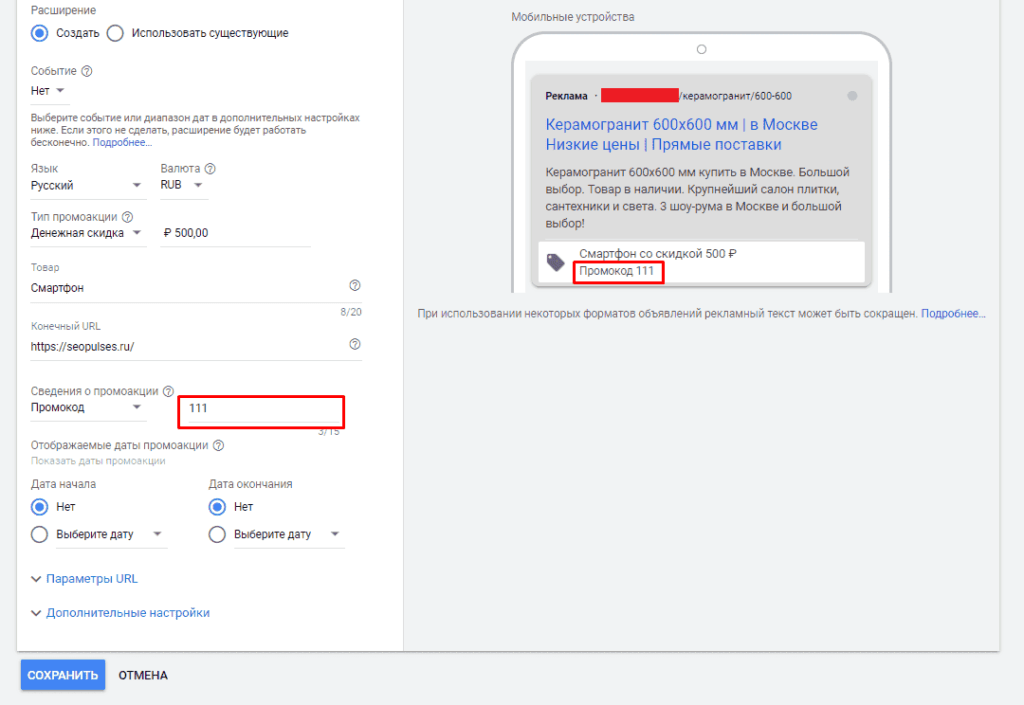The image size is (1024, 705).
Task: Click the Расширение heading label
Action: 63,10
